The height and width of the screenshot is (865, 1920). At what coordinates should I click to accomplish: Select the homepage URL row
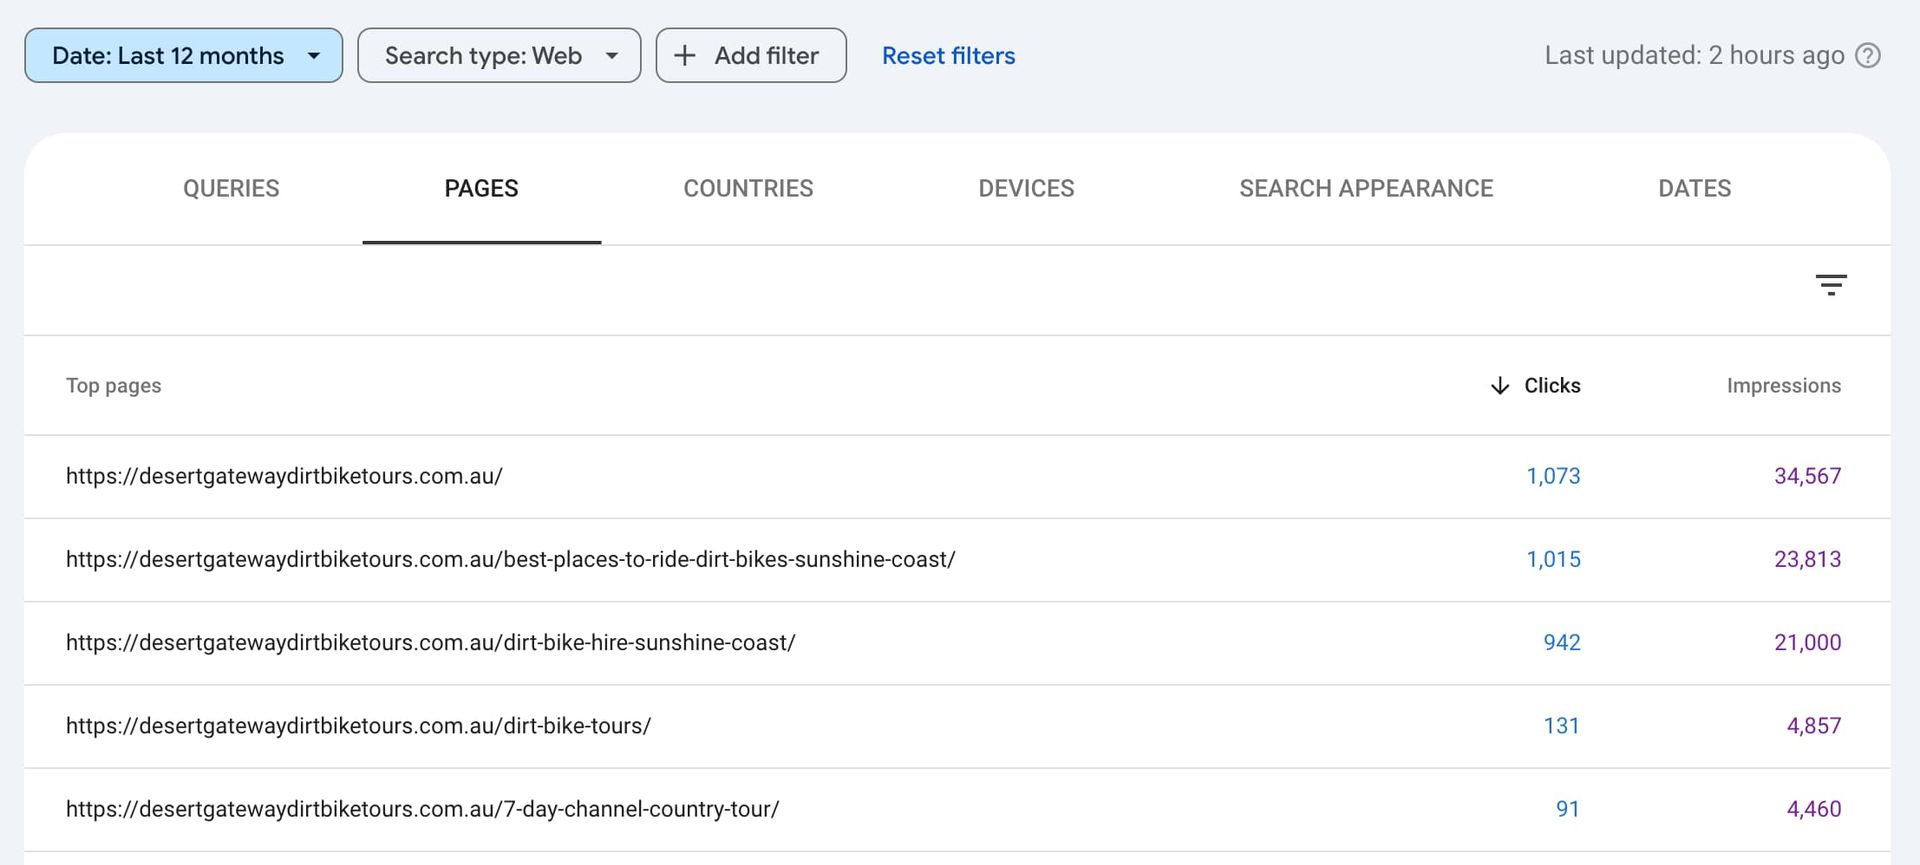(x=284, y=477)
